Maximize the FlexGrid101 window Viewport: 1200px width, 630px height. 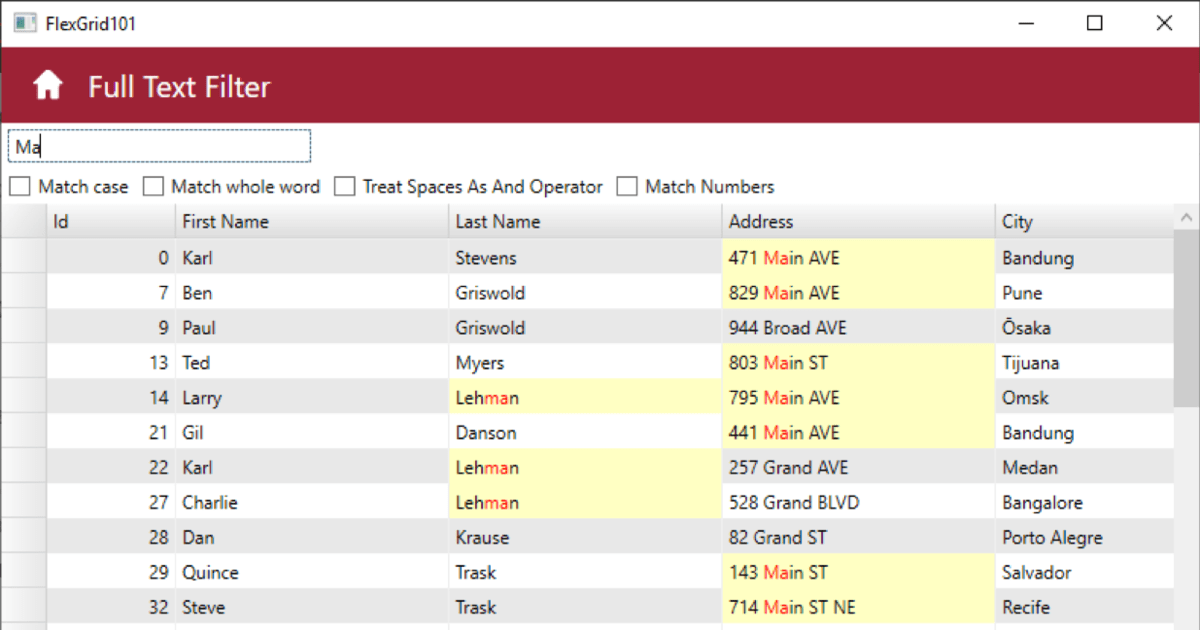1095,23
